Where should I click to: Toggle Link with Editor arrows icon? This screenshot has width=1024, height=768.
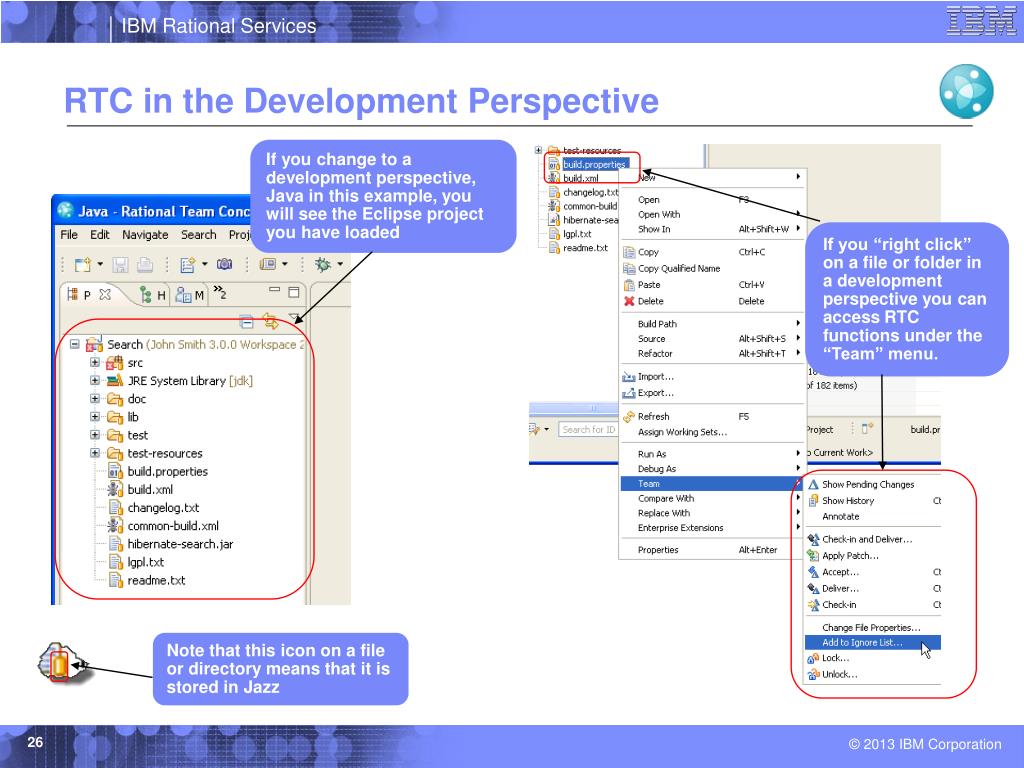(270, 321)
